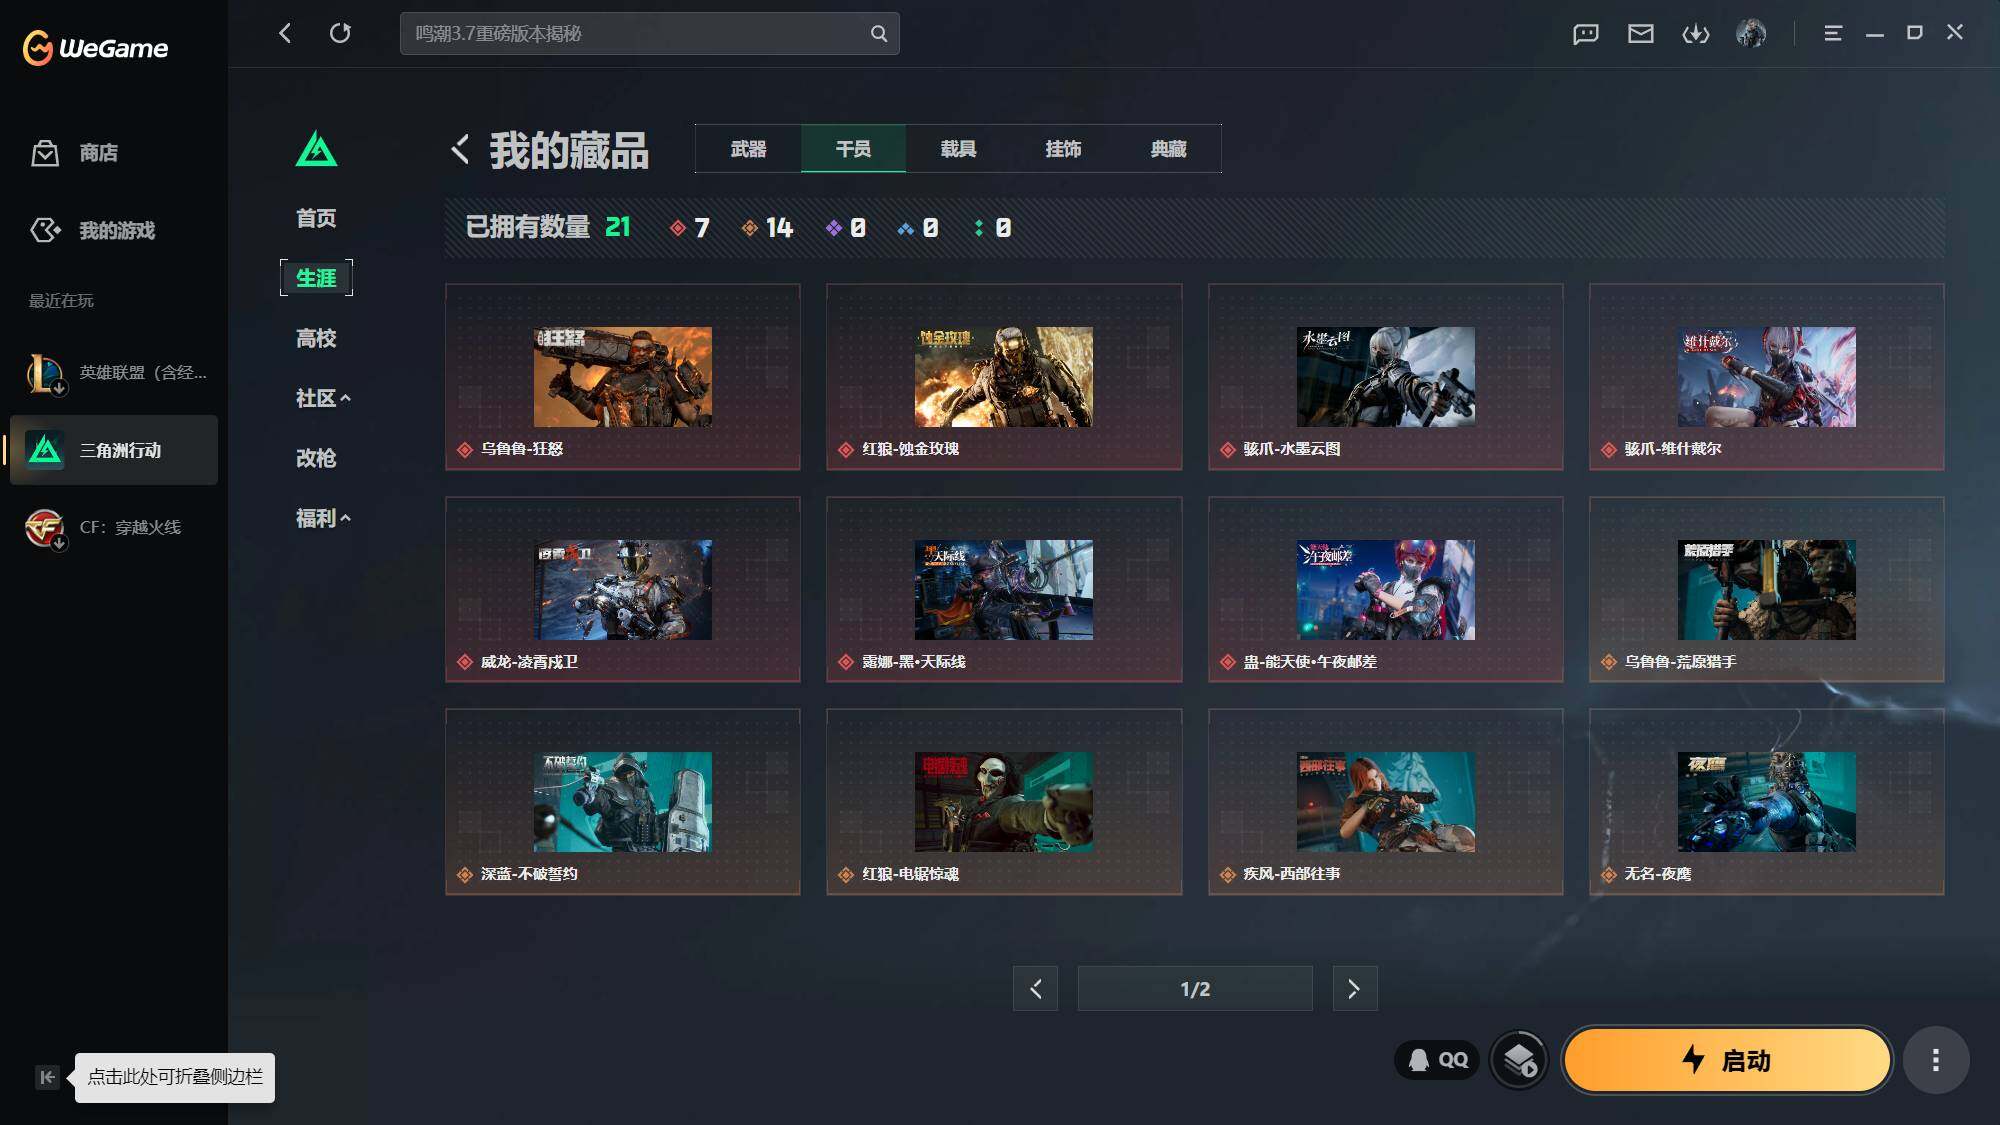Open the 威龙-凌霄戍卫 skin card

(623, 590)
